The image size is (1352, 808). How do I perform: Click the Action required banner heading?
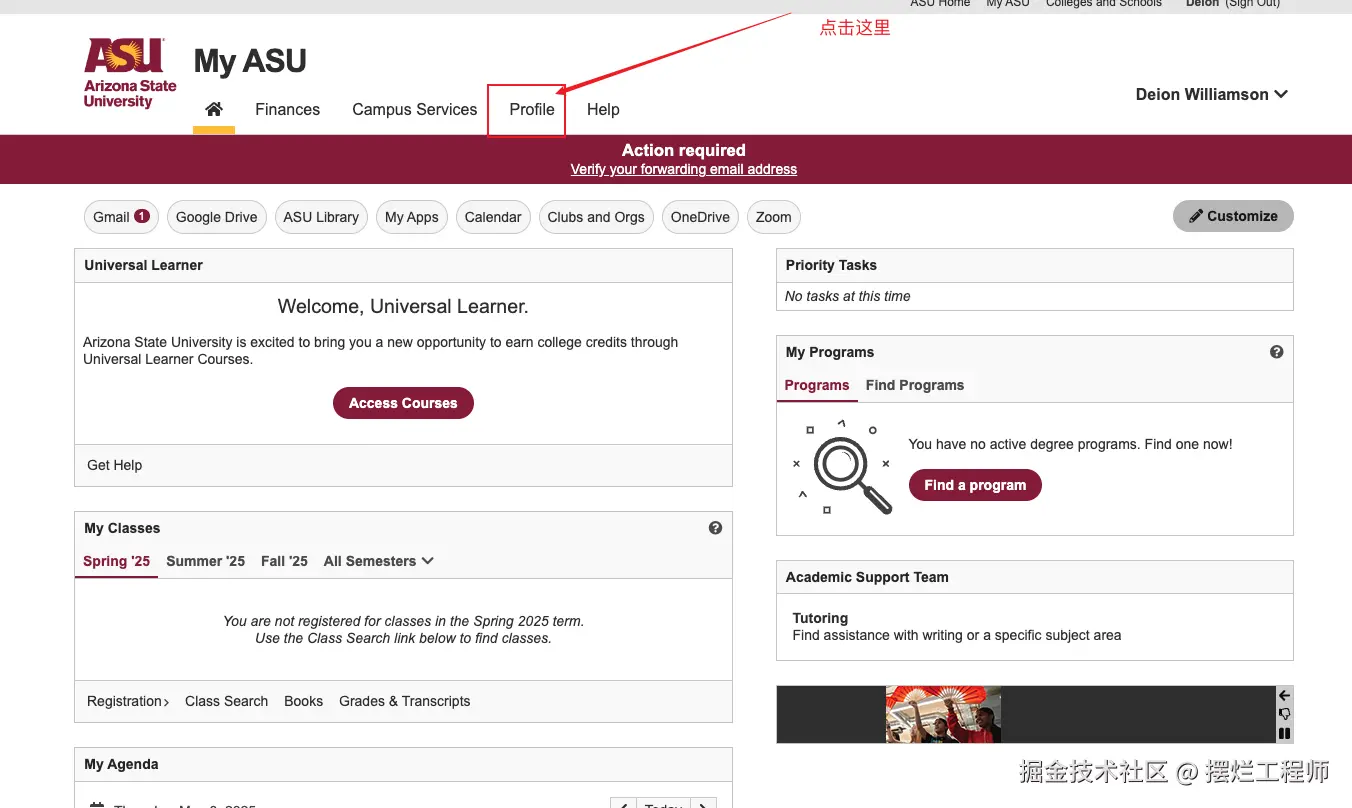point(684,150)
